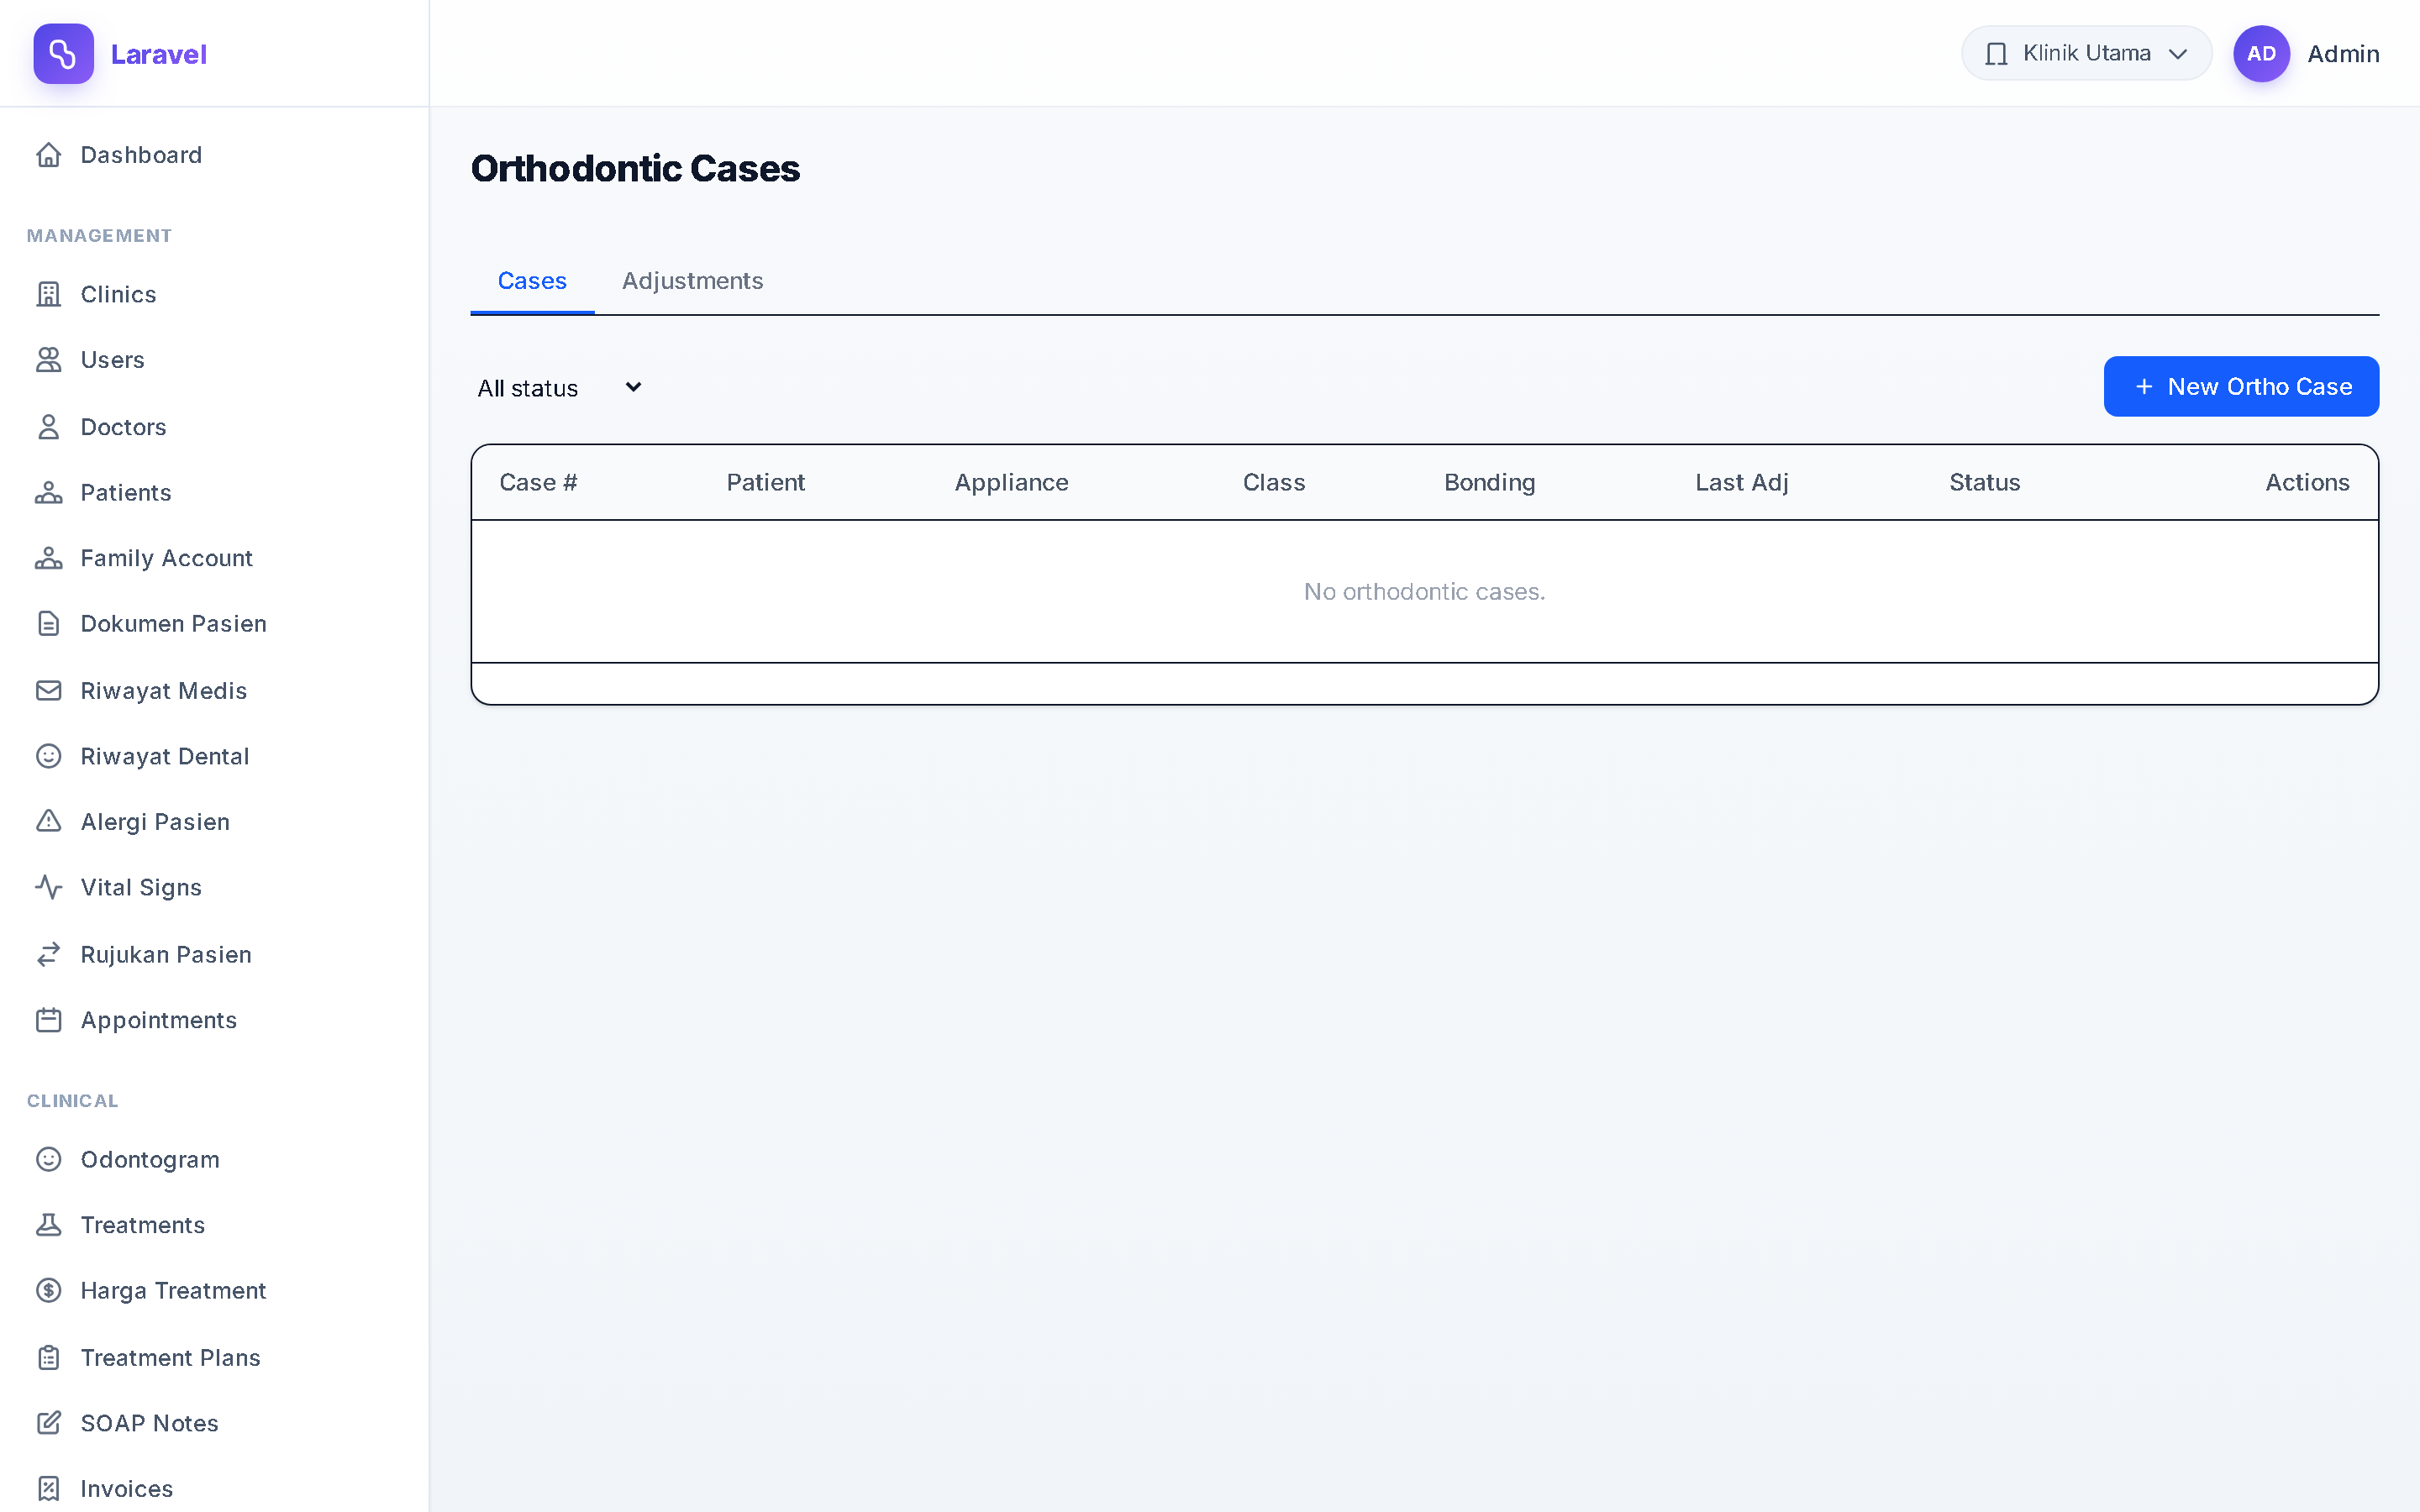Click the Alergi Pasien warning icon
This screenshot has width=2420, height=1512.
click(x=49, y=822)
